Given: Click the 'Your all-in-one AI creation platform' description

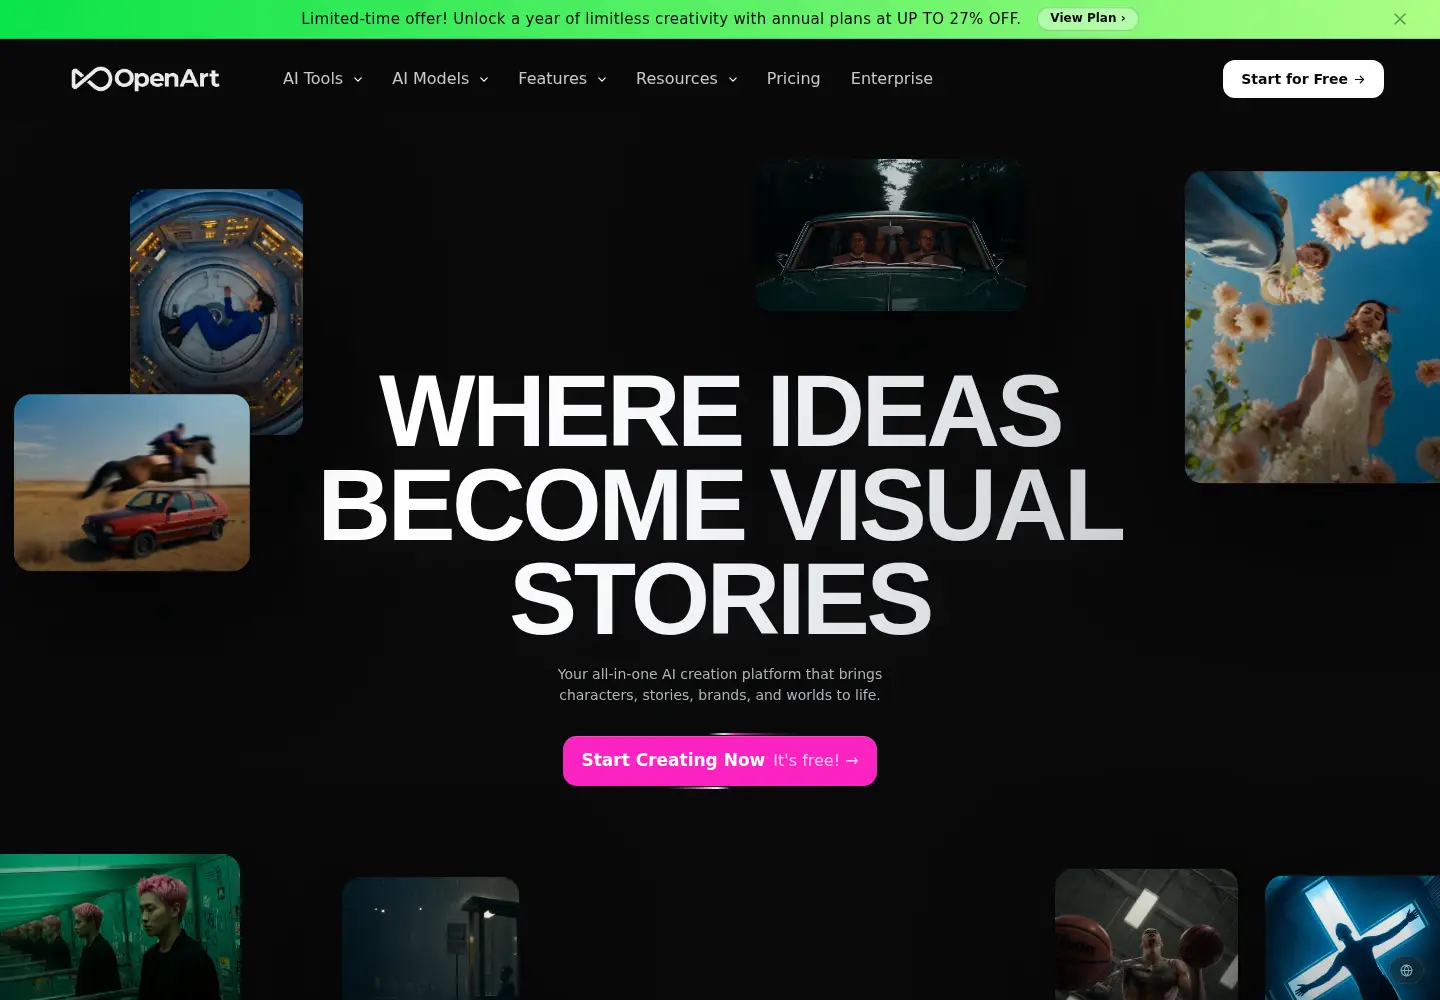Looking at the screenshot, I should [720, 684].
